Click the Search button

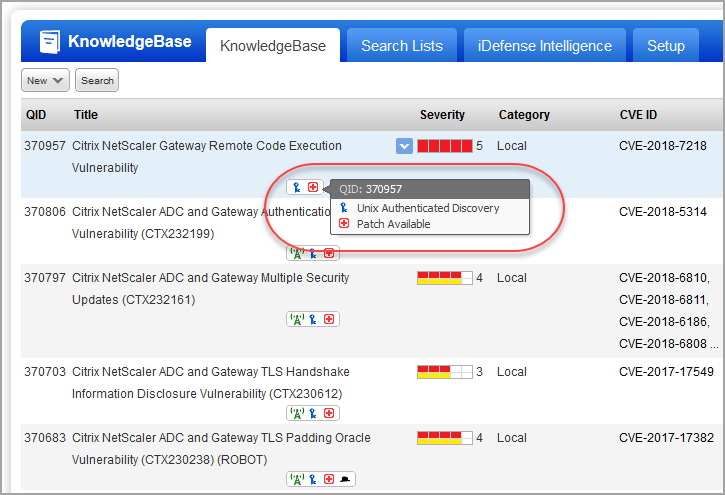tap(97, 80)
